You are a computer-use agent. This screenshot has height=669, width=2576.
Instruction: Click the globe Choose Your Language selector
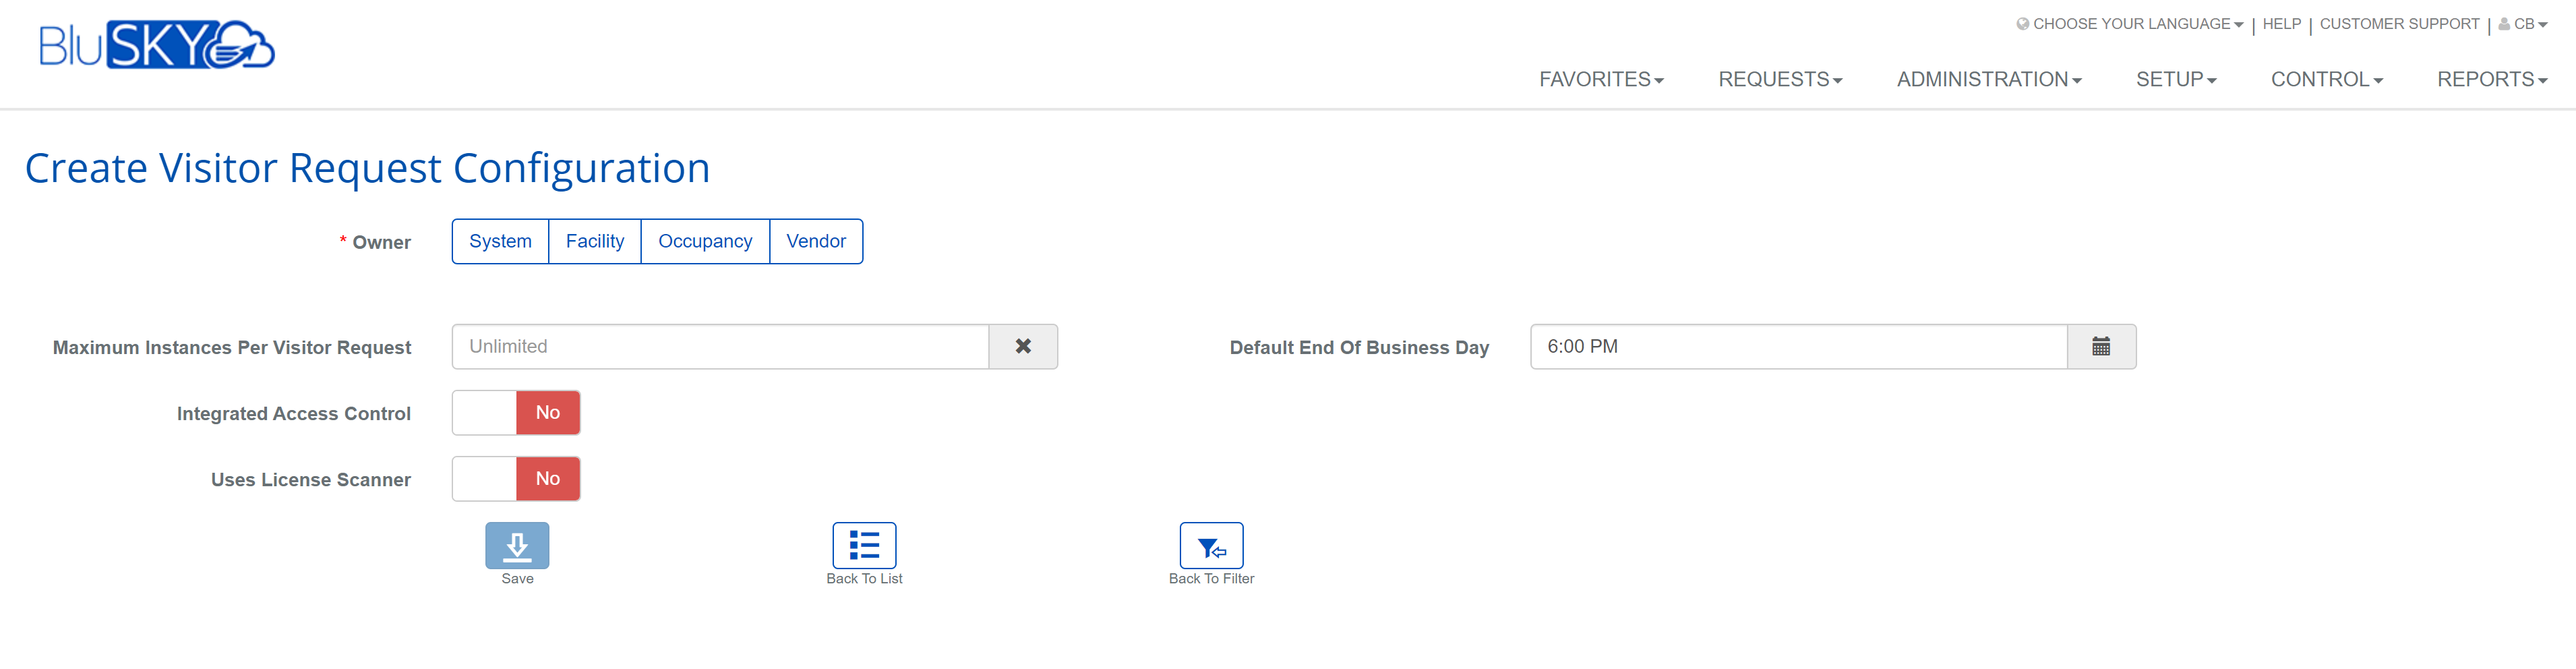click(2129, 24)
